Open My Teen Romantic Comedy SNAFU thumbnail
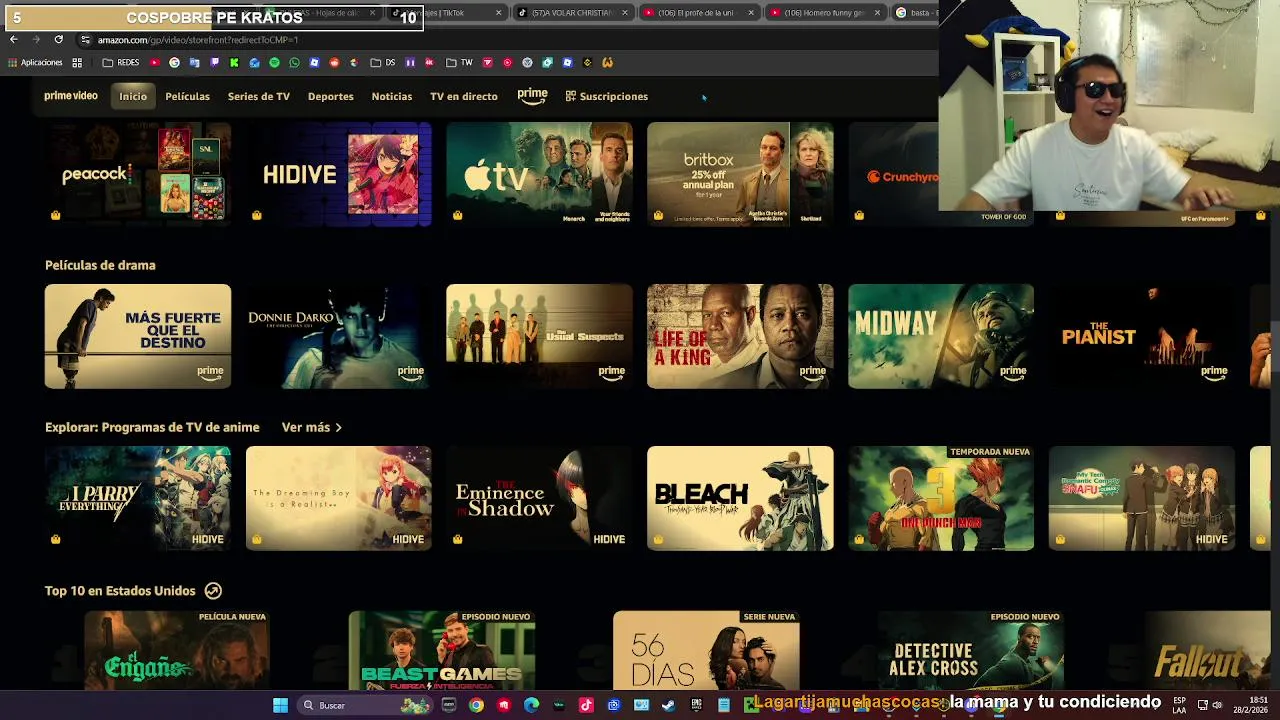 click(x=1142, y=498)
